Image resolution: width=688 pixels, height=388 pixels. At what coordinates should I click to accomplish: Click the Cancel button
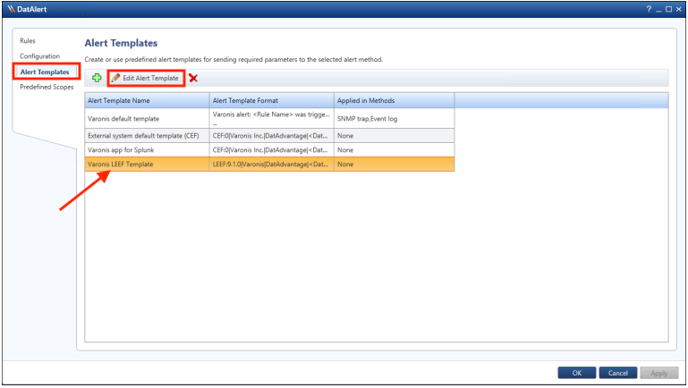click(618, 373)
